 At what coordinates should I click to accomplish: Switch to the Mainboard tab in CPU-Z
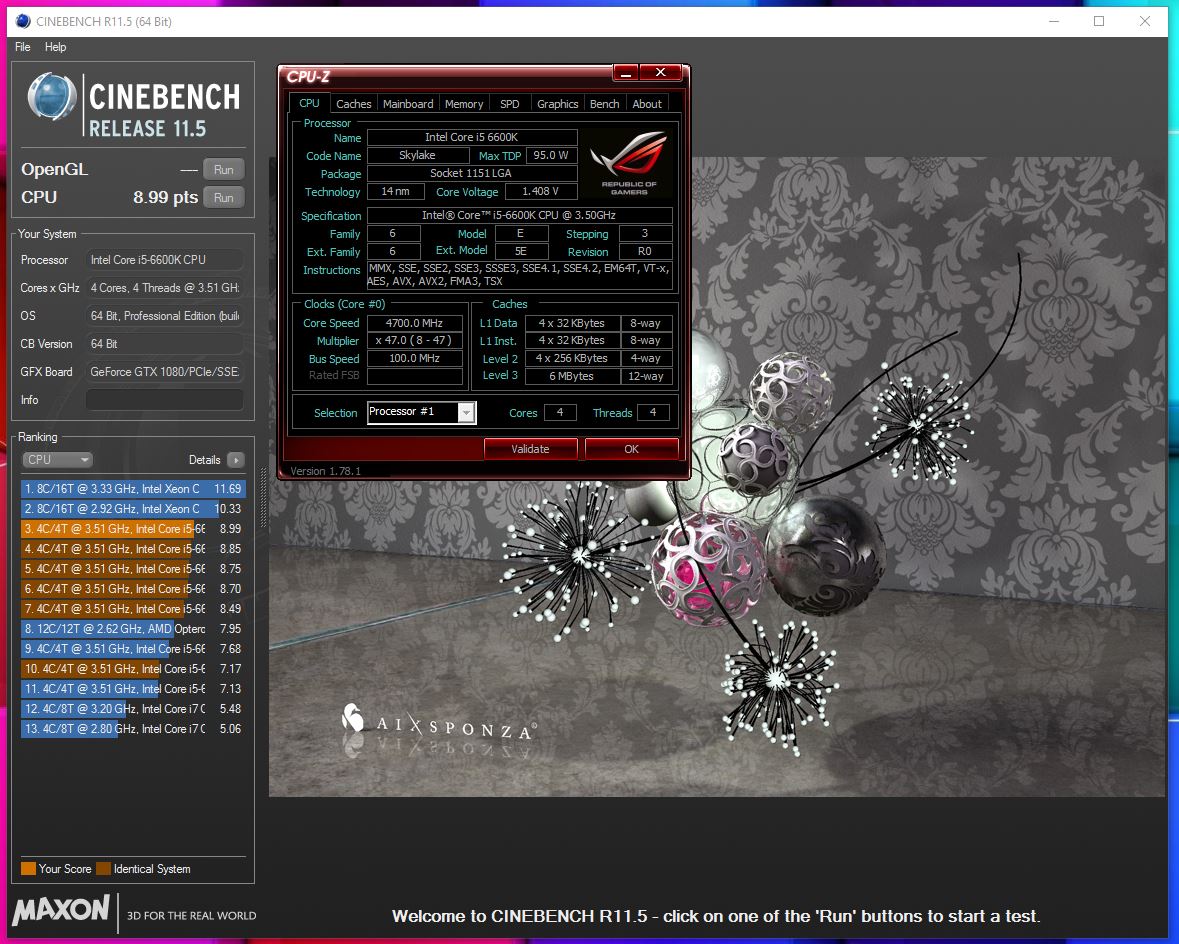coord(408,104)
